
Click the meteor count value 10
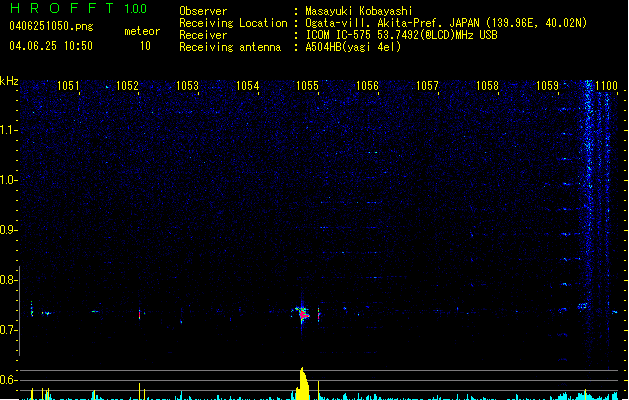coord(145,46)
